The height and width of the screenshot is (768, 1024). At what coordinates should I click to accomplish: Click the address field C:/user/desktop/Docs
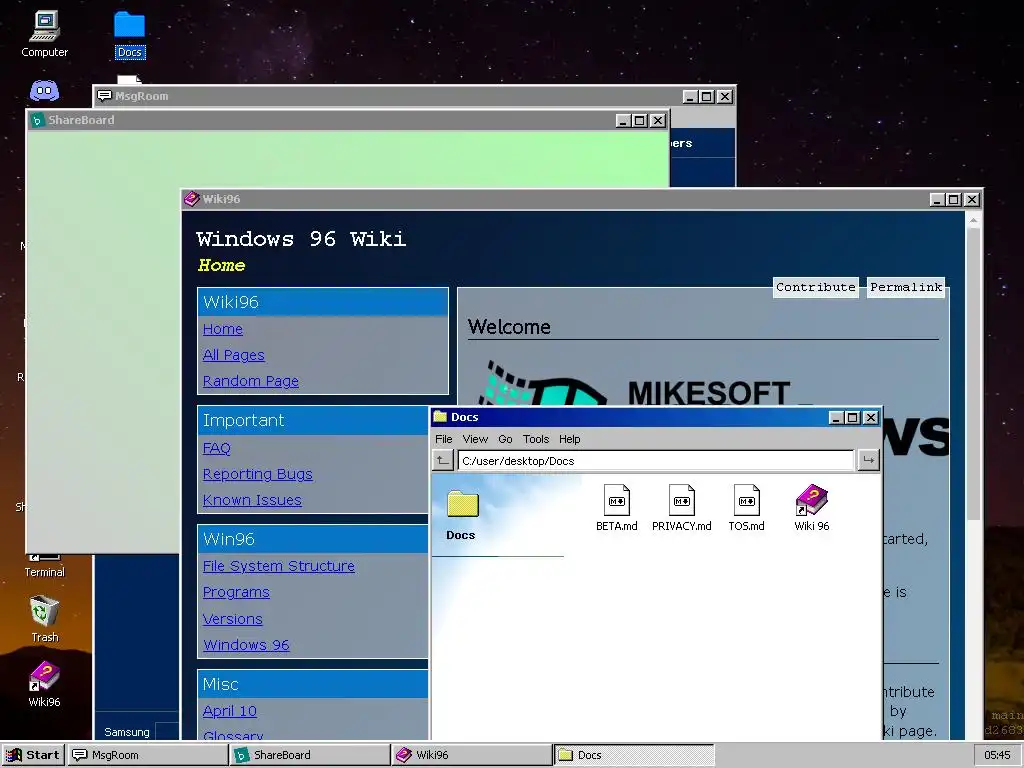click(656, 460)
